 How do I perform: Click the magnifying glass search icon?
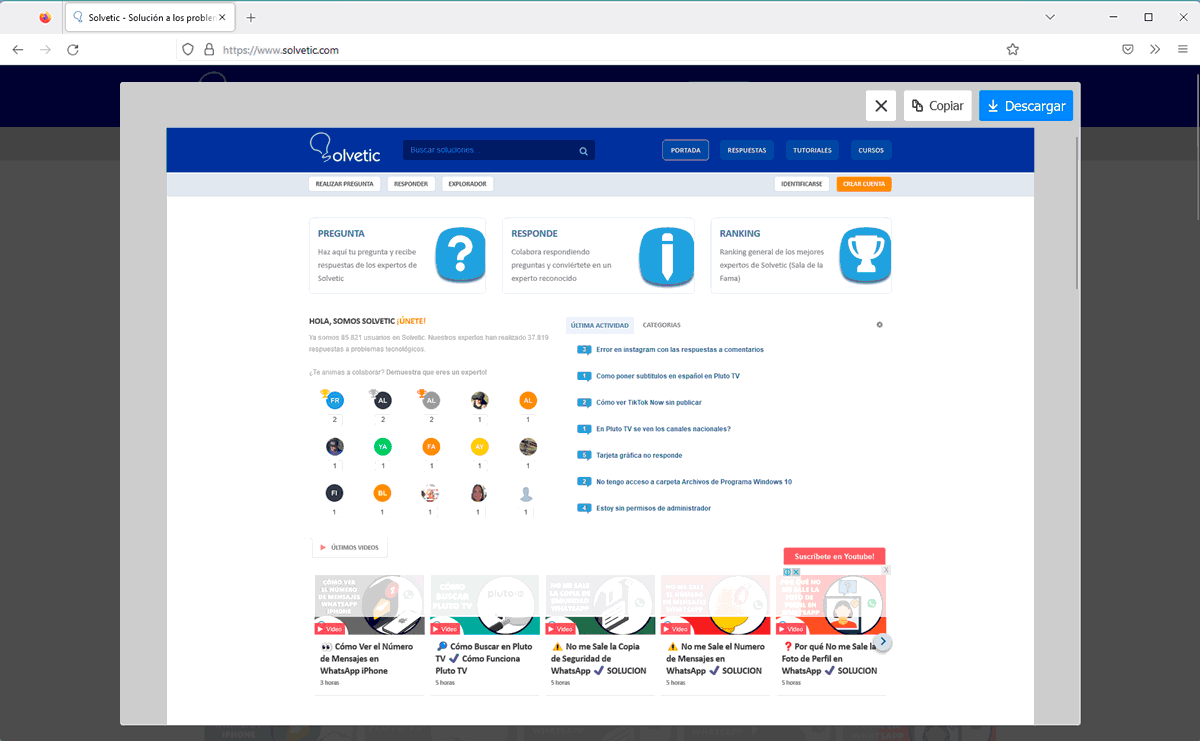click(583, 150)
